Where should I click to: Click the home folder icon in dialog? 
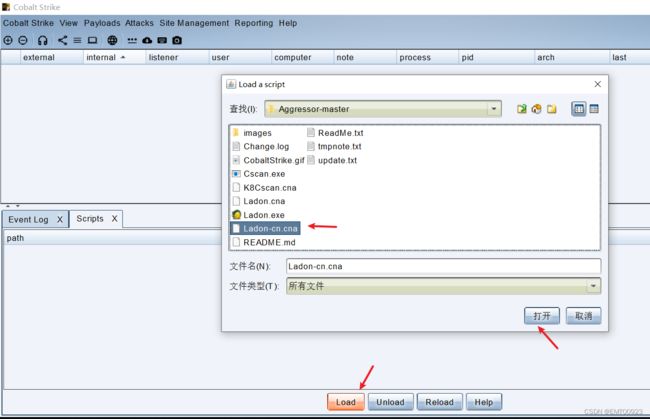click(x=536, y=109)
